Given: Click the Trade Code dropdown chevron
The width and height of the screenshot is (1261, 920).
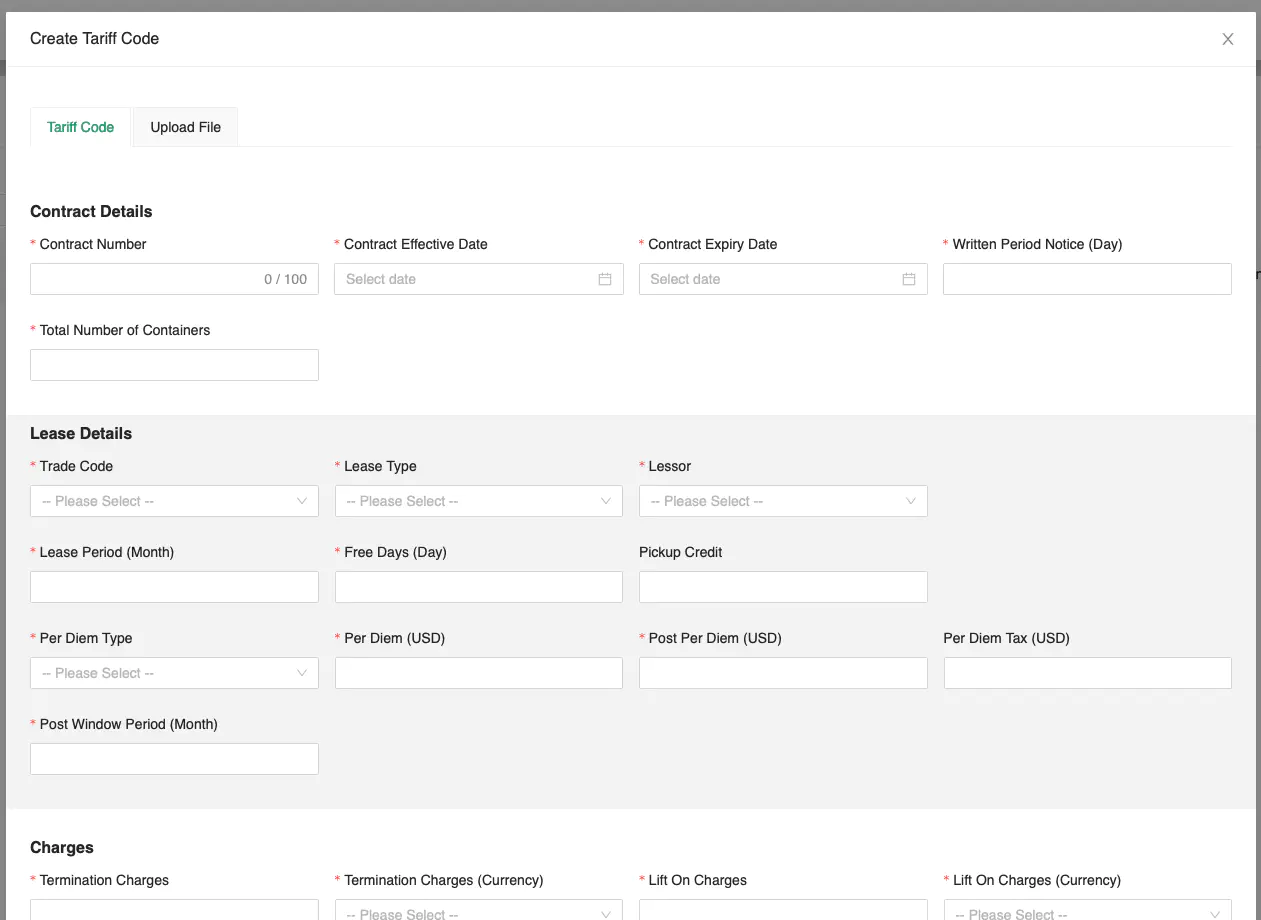Looking at the screenshot, I should tap(302, 501).
